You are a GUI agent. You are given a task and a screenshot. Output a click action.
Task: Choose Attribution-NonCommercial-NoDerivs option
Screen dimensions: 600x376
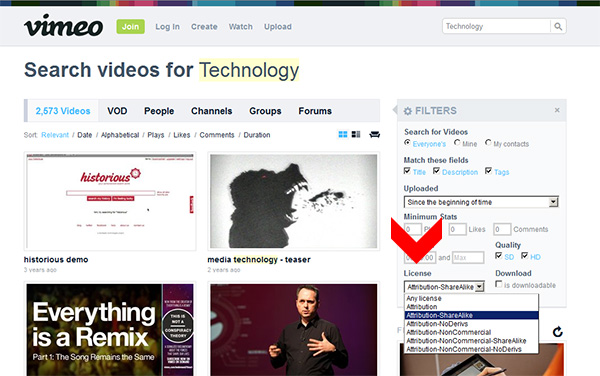[x=471, y=349]
